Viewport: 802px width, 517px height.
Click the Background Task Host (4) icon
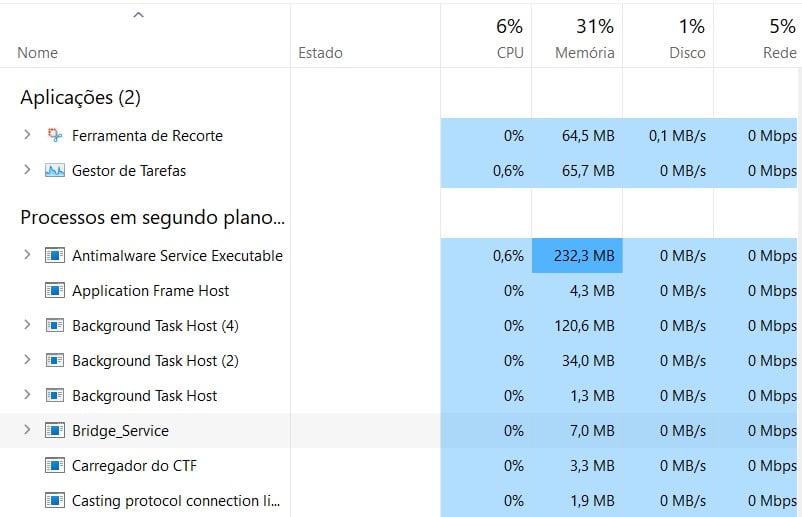point(55,325)
